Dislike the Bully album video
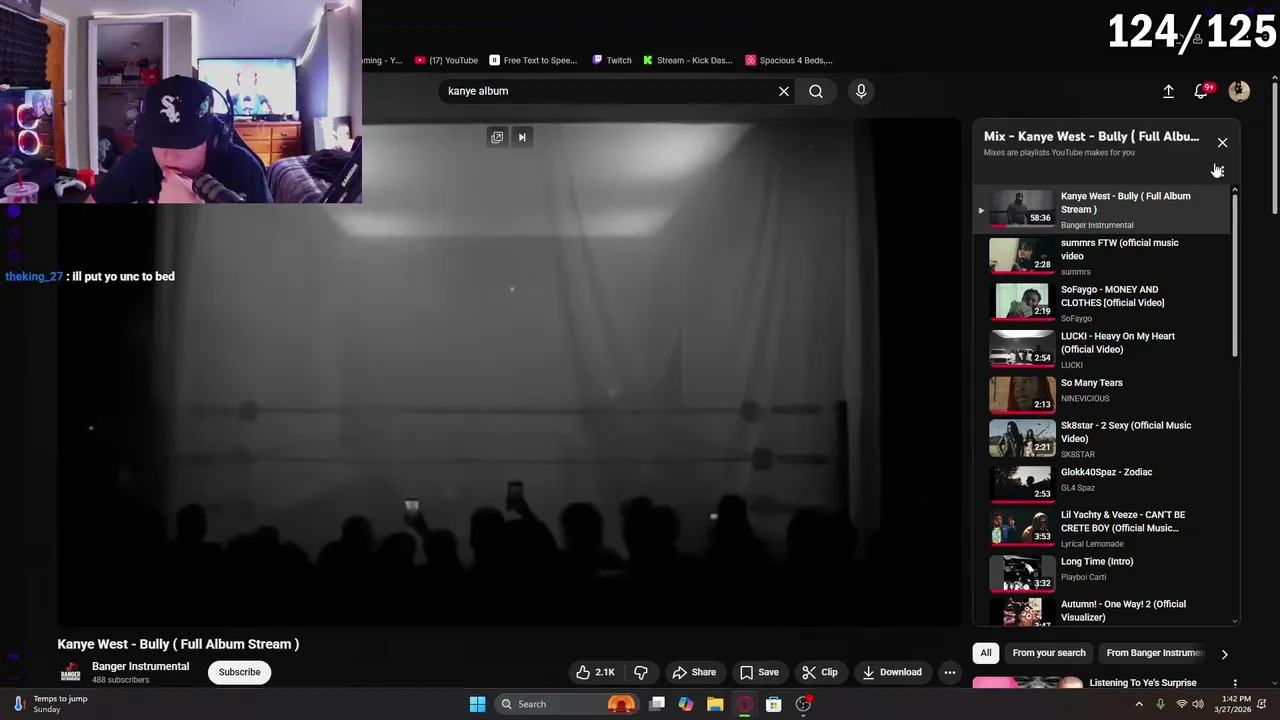This screenshot has height=720, width=1280. pyautogui.click(x=641, y=672)
